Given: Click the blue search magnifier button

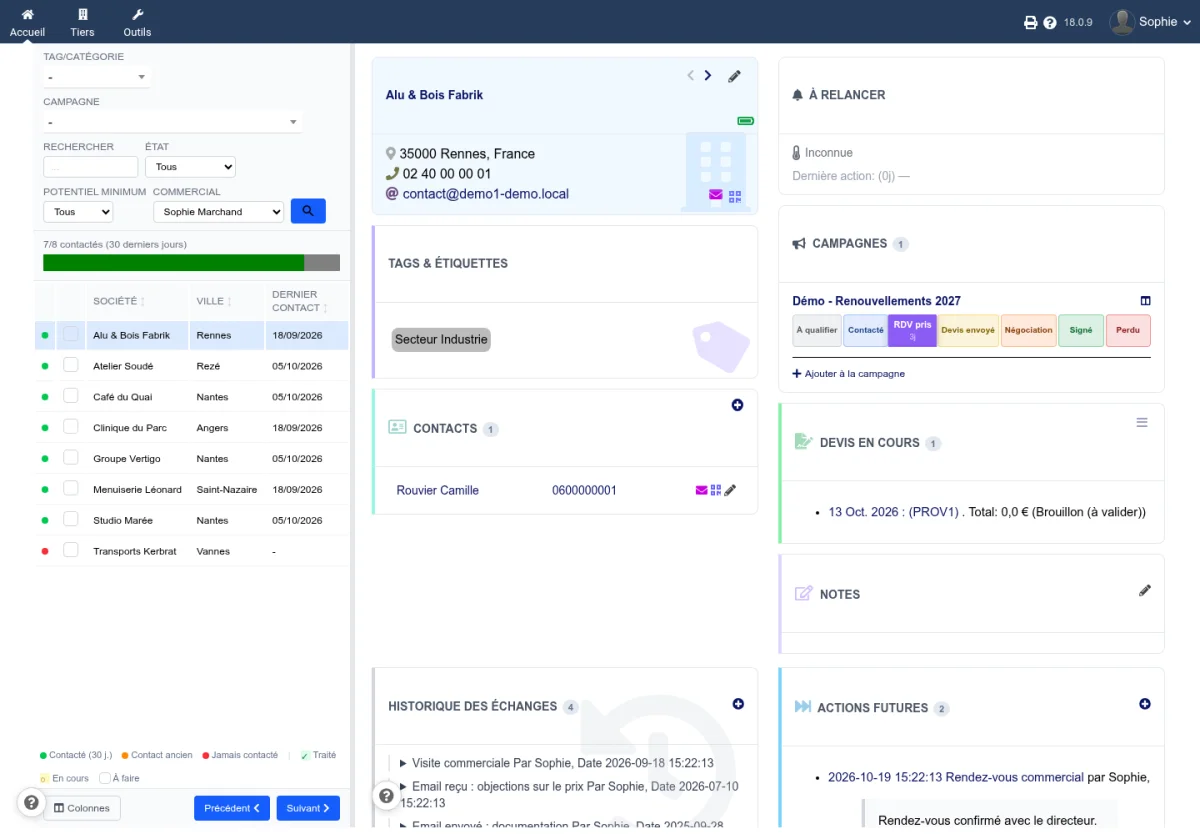Looking at the screenshot, I should [x=308, y=211].
